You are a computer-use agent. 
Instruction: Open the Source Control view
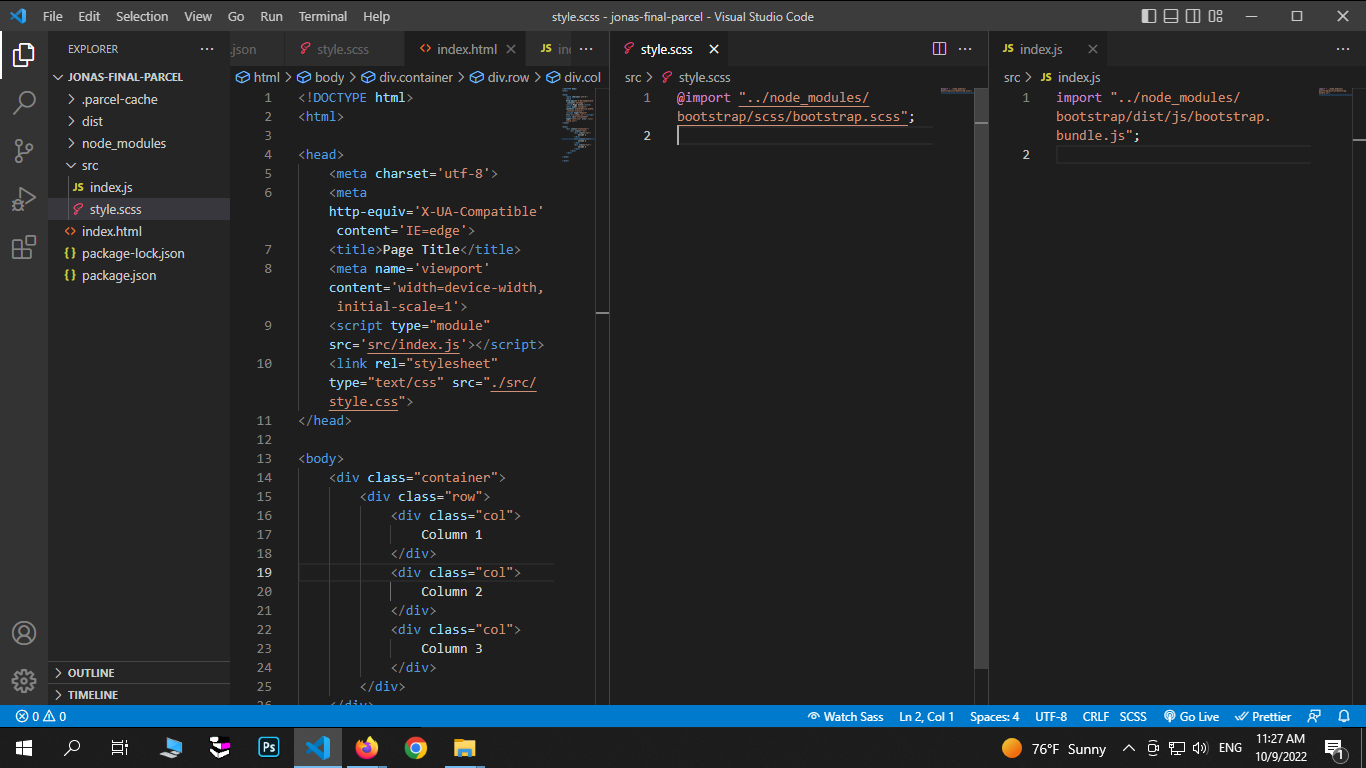pyautogui.click(x=24, y=151)
